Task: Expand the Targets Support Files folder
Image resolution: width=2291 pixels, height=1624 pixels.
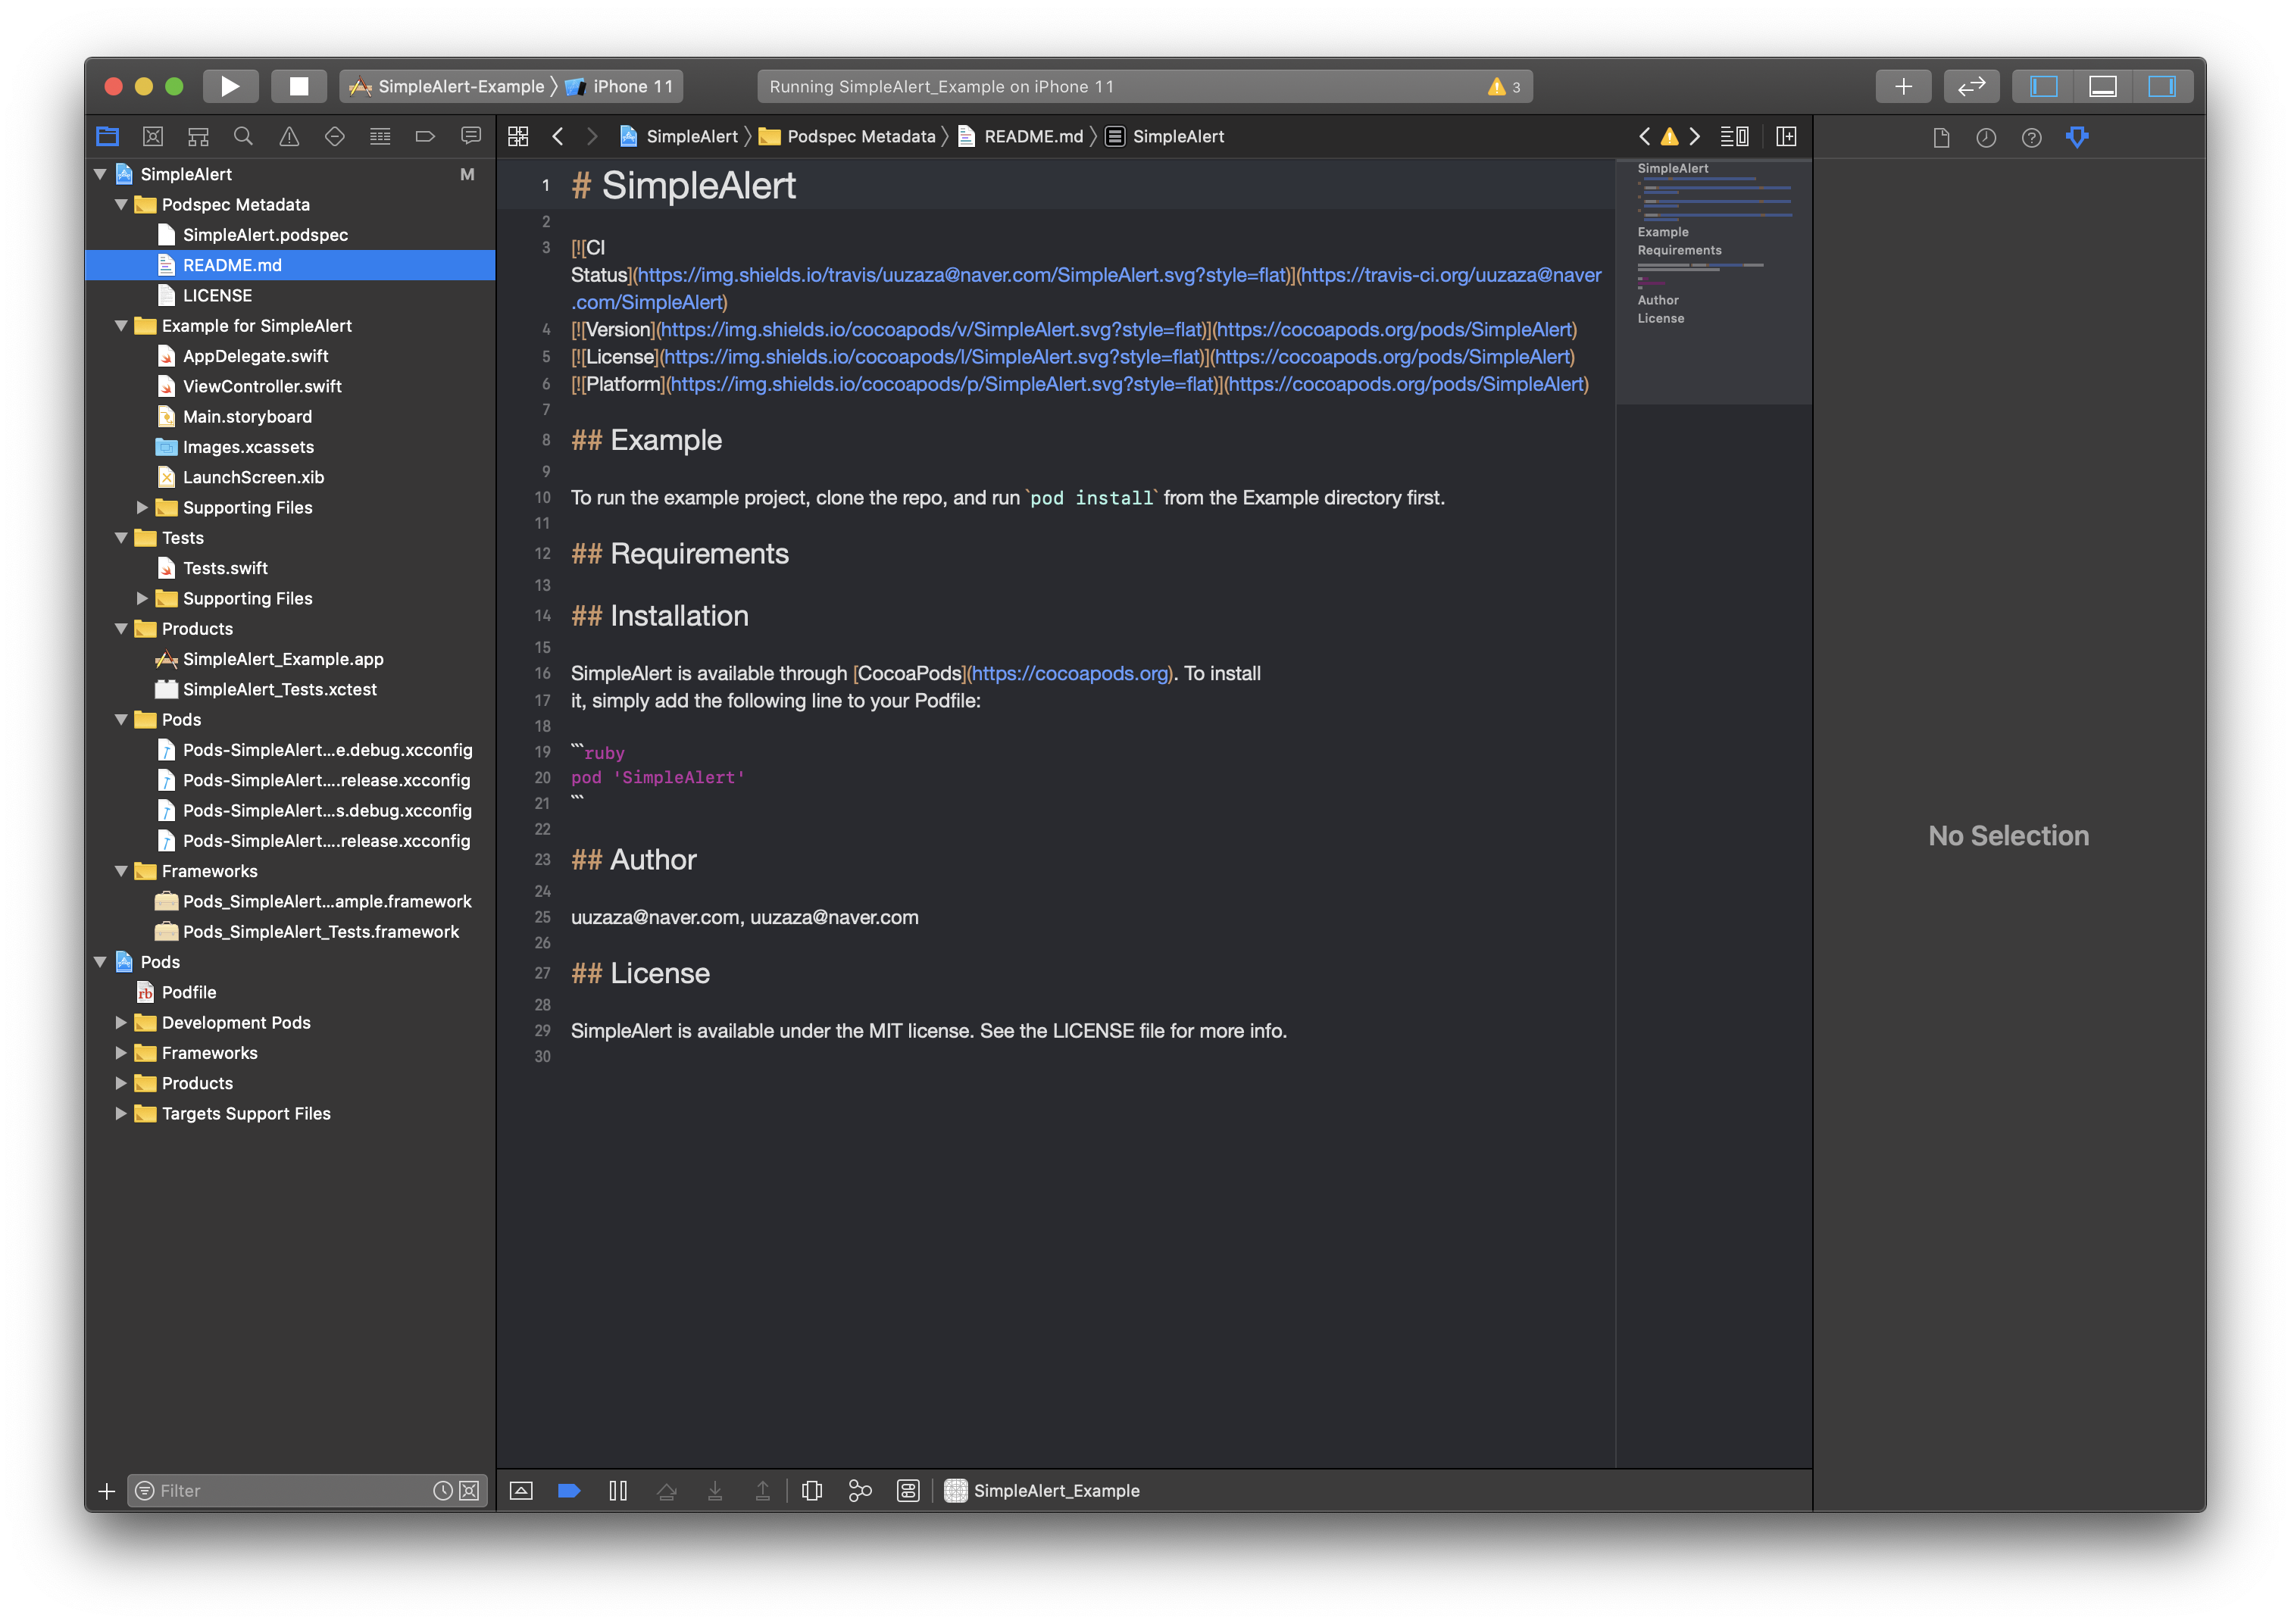Action: coord(121,1113)
